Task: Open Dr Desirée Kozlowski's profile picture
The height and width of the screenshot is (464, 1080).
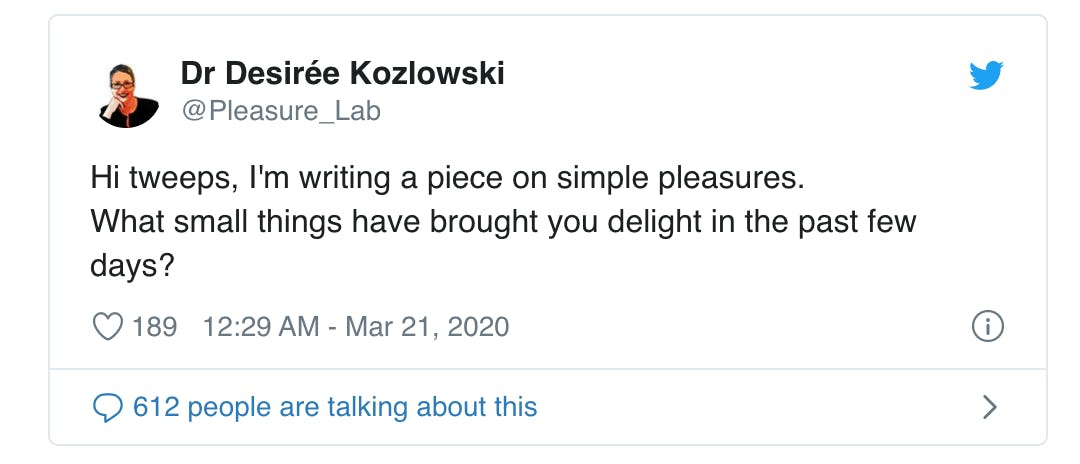Action: (130, 93)
